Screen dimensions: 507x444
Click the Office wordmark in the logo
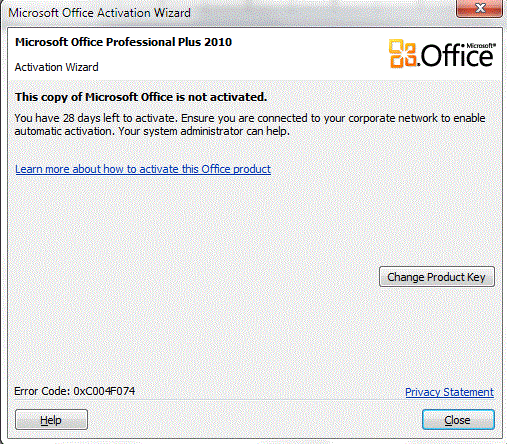tap(457, 56)
